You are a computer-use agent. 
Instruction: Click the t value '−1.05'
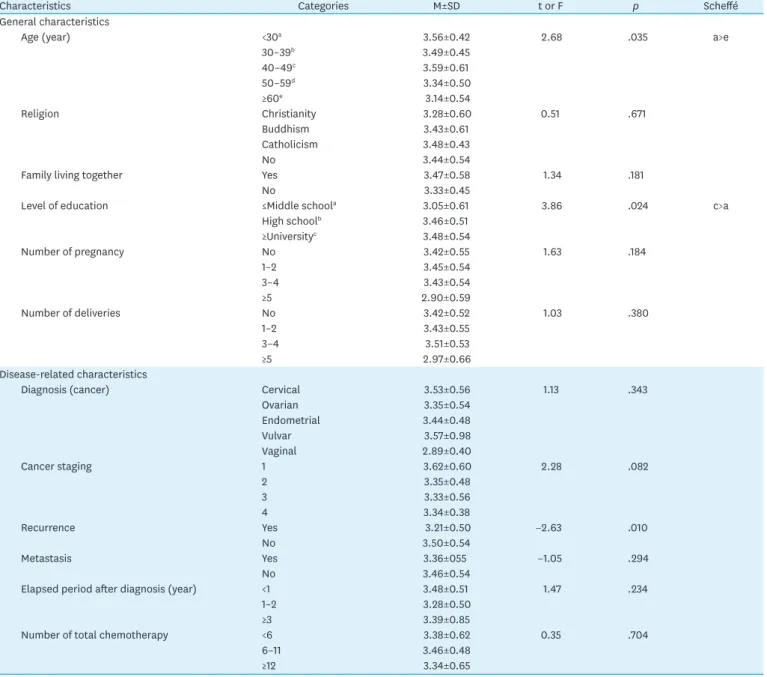click(550, 558)
